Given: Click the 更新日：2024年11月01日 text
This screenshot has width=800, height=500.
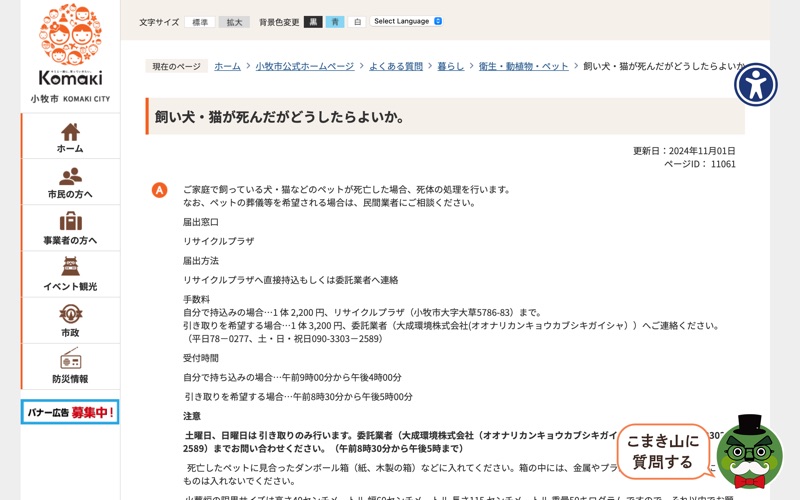Looking at the screenshot, I should pyautogui.click(x=684, y=151).
